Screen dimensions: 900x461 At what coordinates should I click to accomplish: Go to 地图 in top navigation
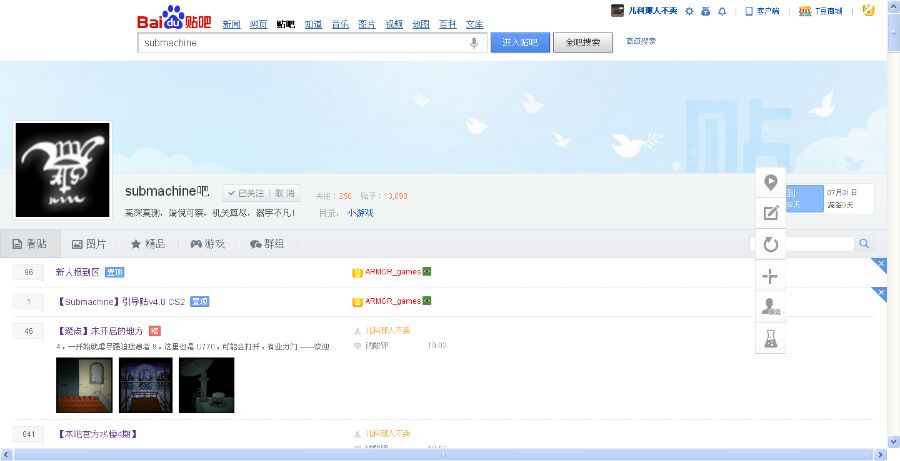421,24
